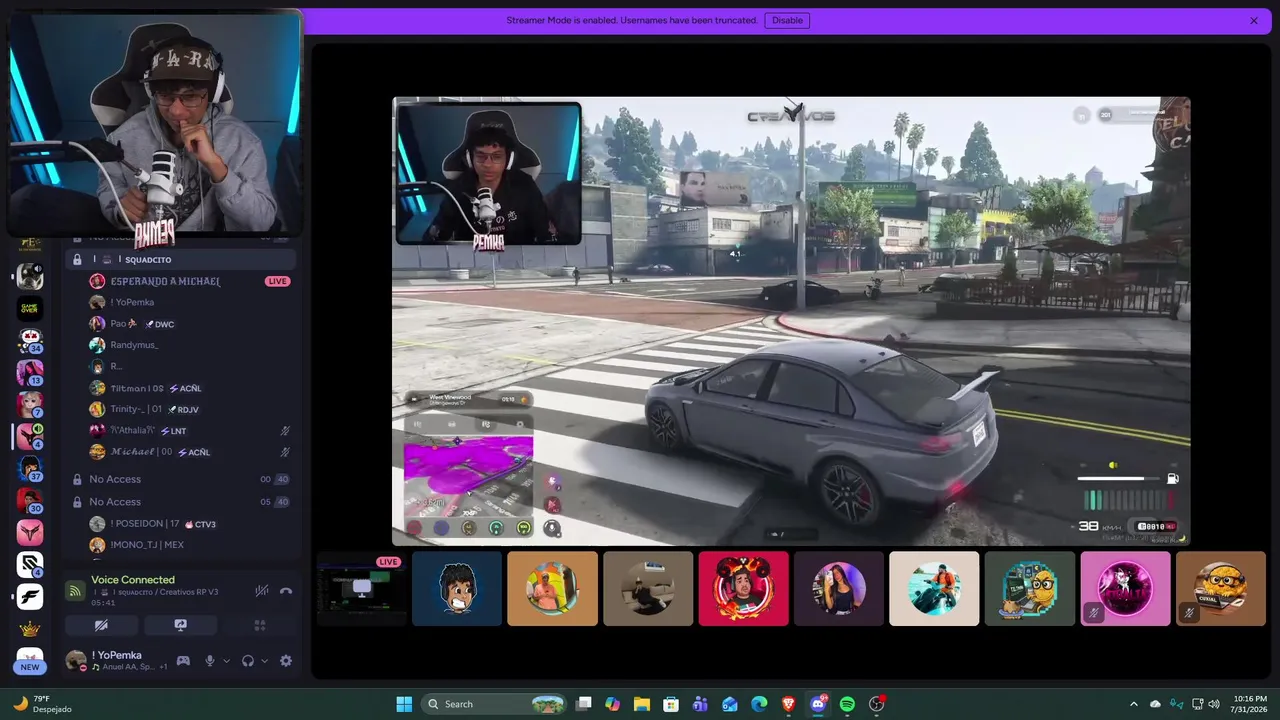Open Outlook from the taskbar
Image resolution: width=1280 pixels, height=720 pixels.
click(x=730, y=704)
